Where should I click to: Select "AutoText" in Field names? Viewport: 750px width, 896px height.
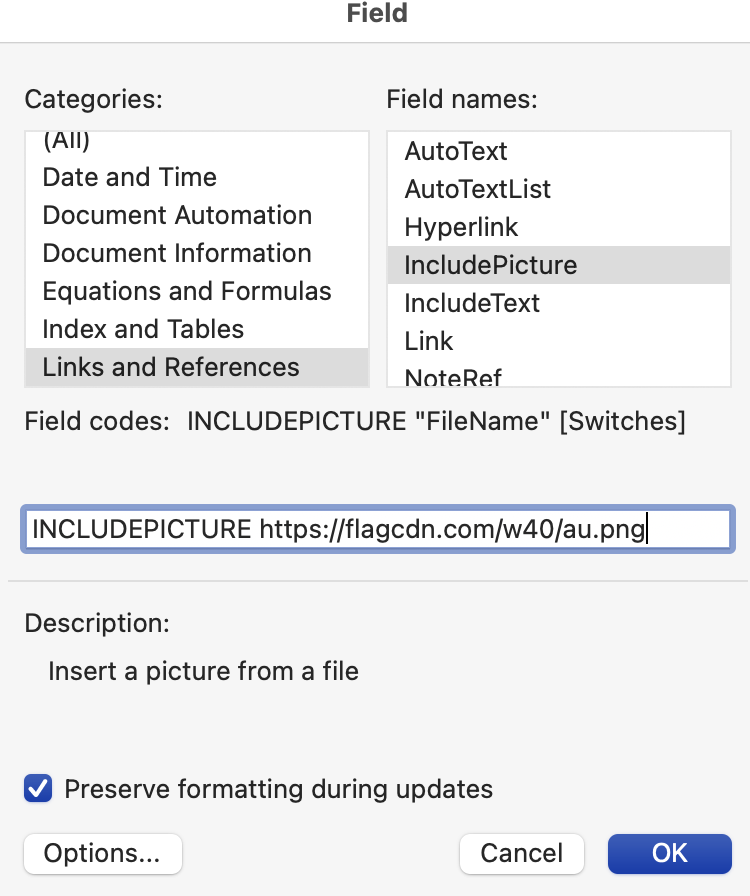tap(456, 151)
